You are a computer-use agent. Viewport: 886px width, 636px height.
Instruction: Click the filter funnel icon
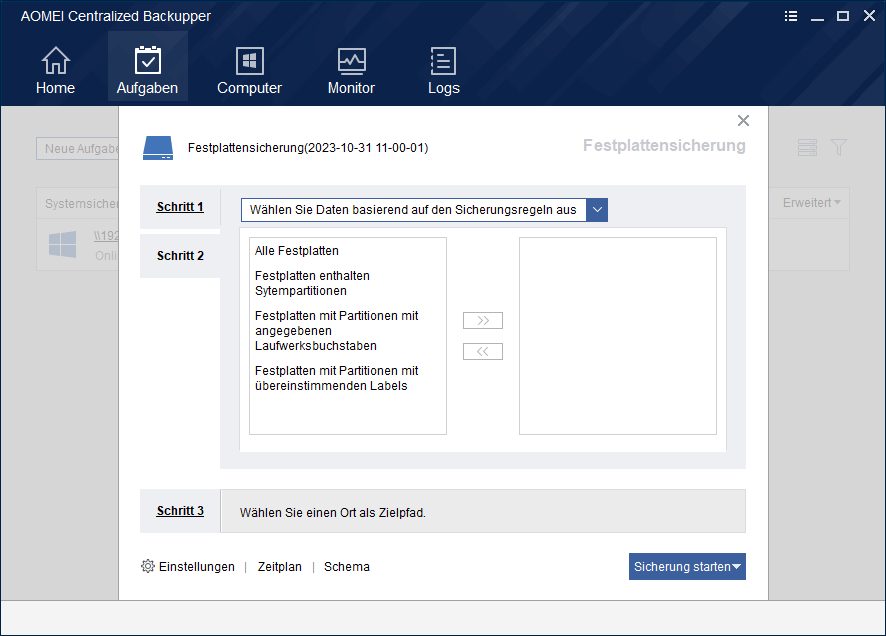839,147
